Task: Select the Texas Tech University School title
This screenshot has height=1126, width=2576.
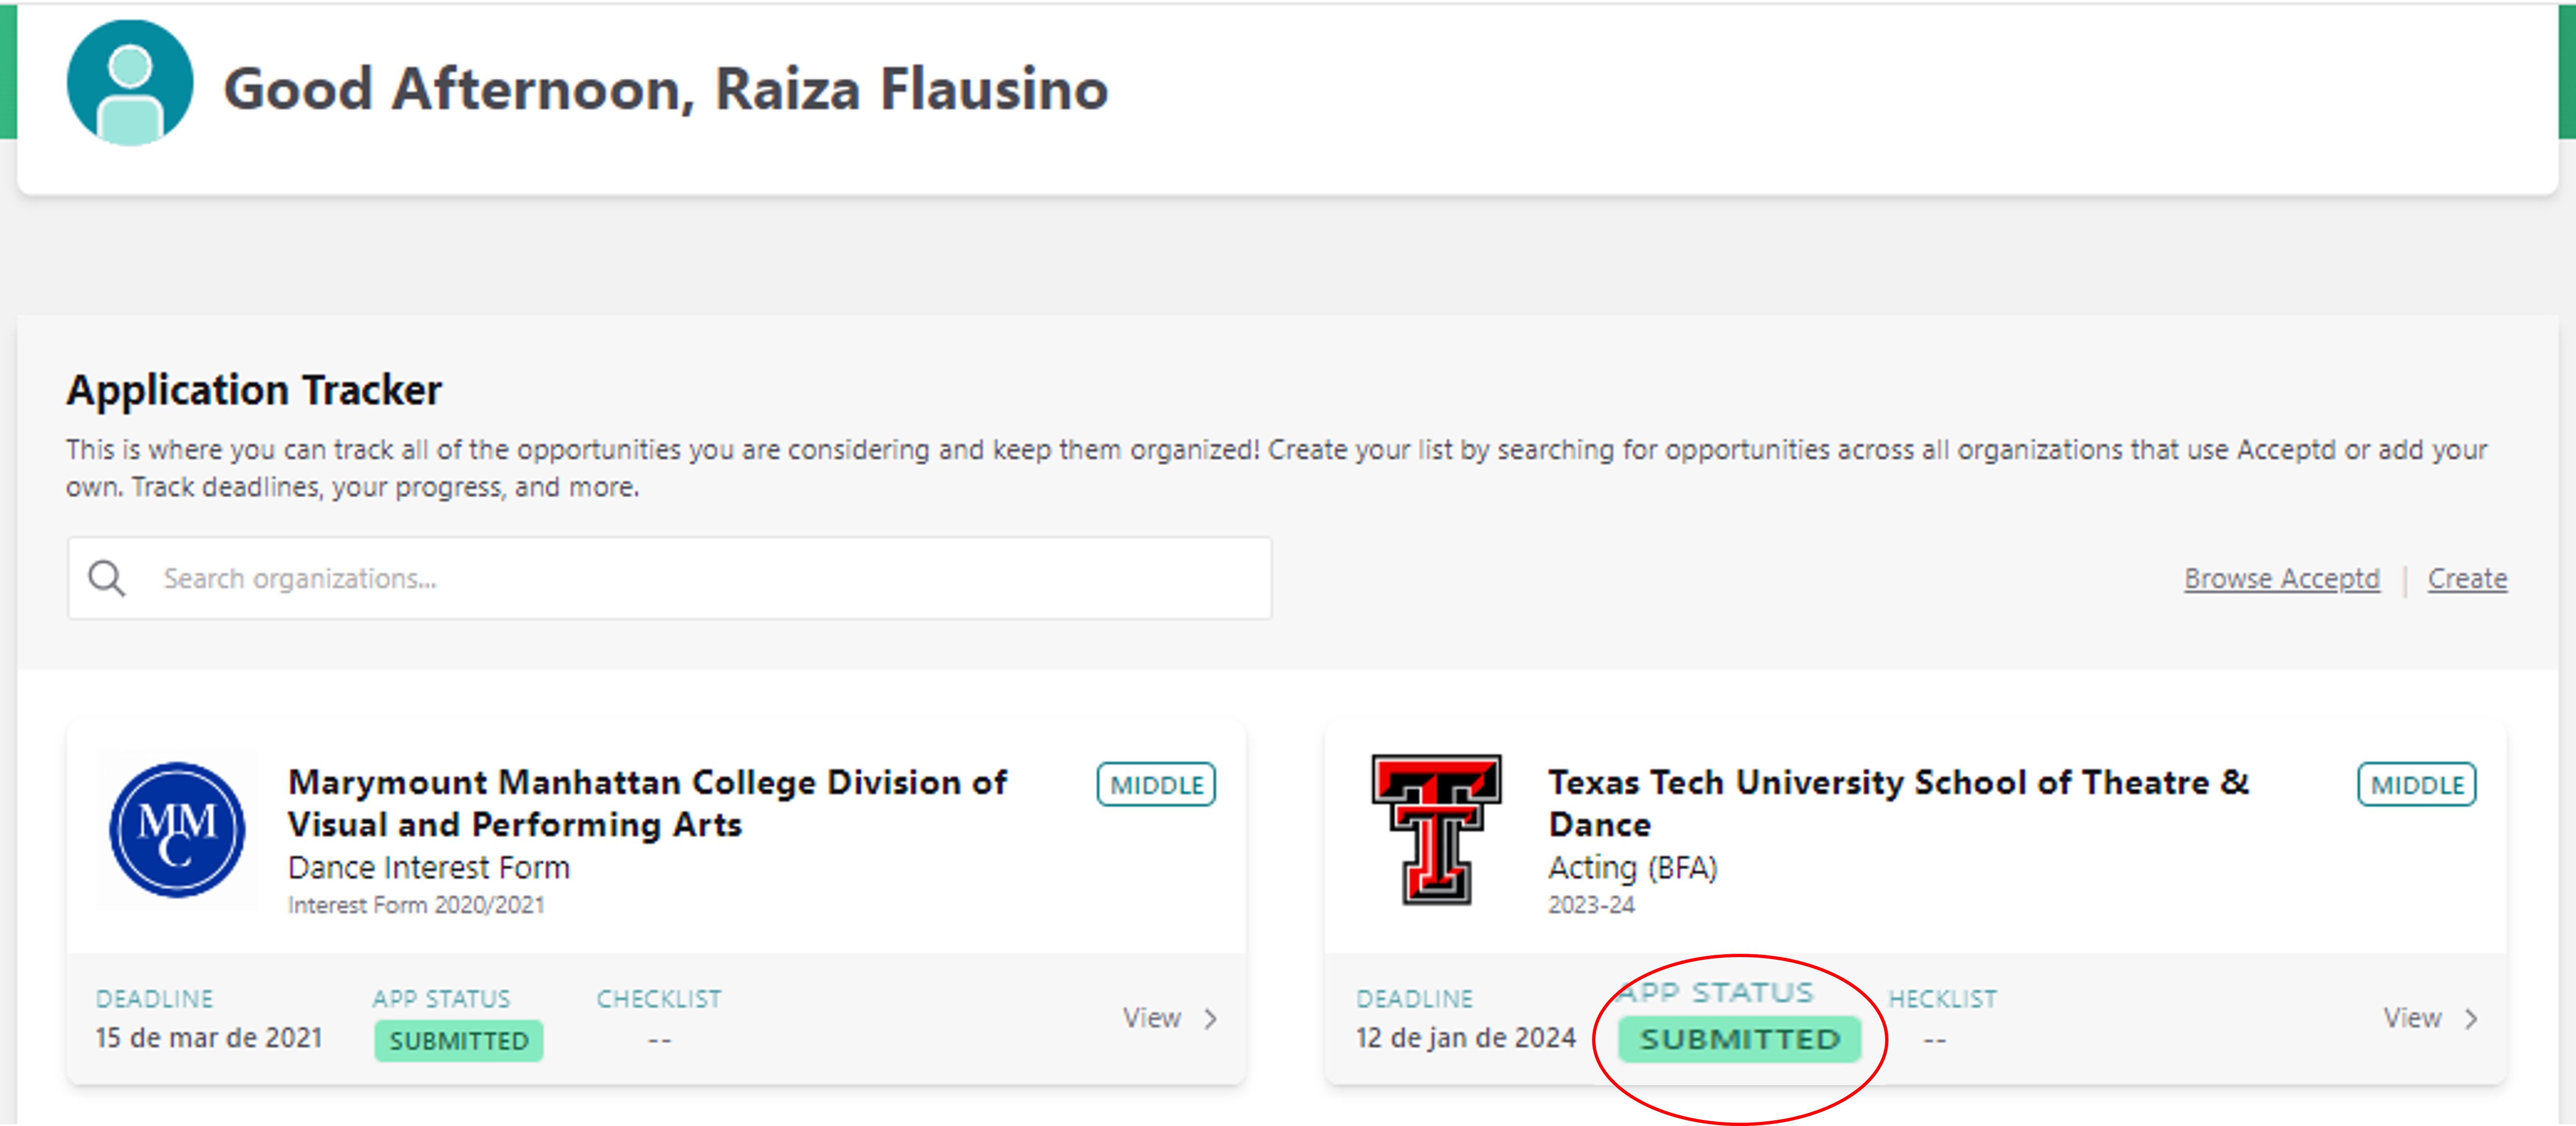Action: (x=1898, y=803)
